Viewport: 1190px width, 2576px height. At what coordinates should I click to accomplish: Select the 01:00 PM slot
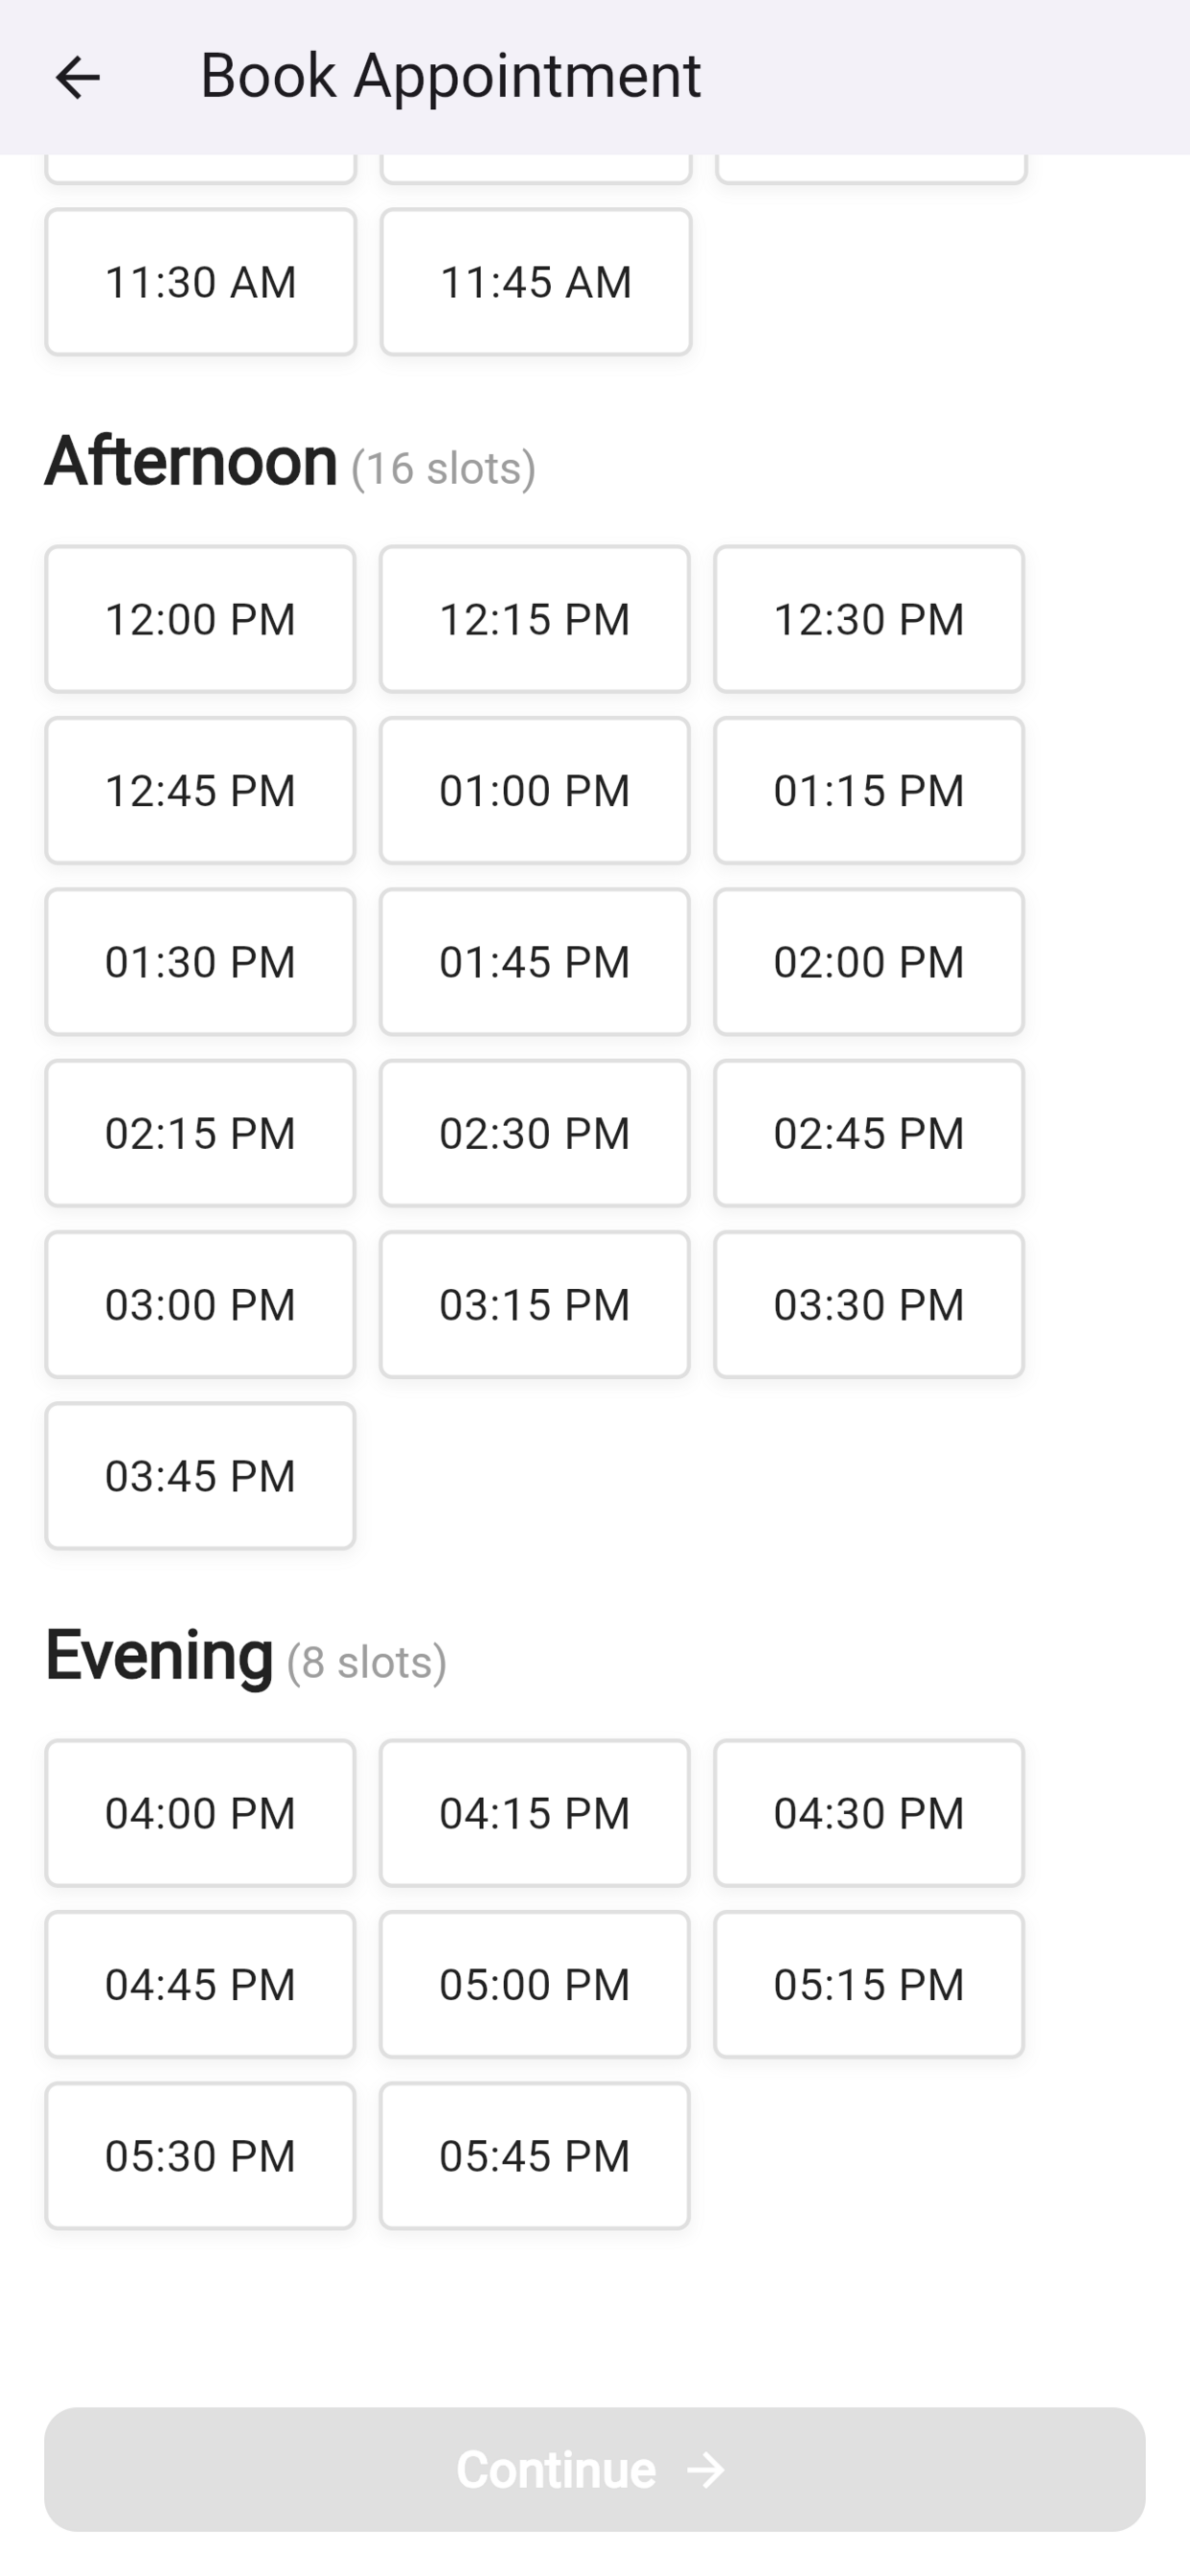pos(535,790)
